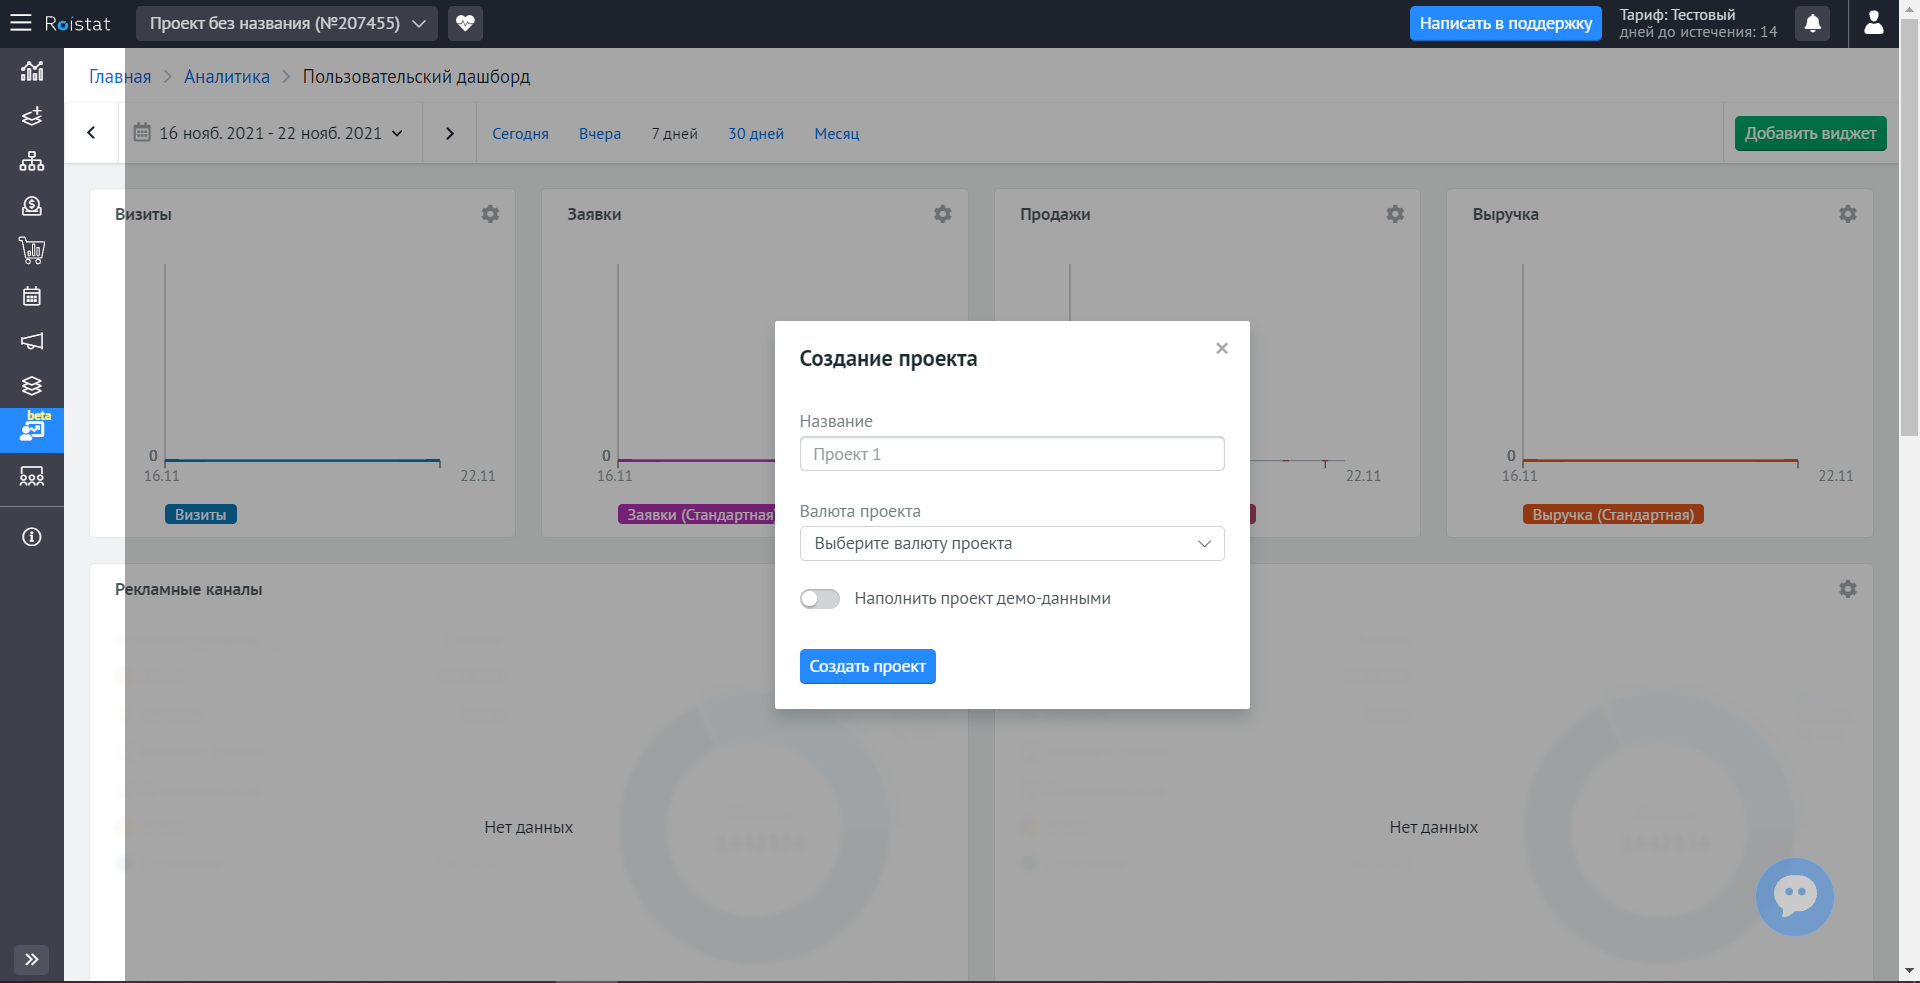
Task: Open the project selector dropdown
Action: 287,23
